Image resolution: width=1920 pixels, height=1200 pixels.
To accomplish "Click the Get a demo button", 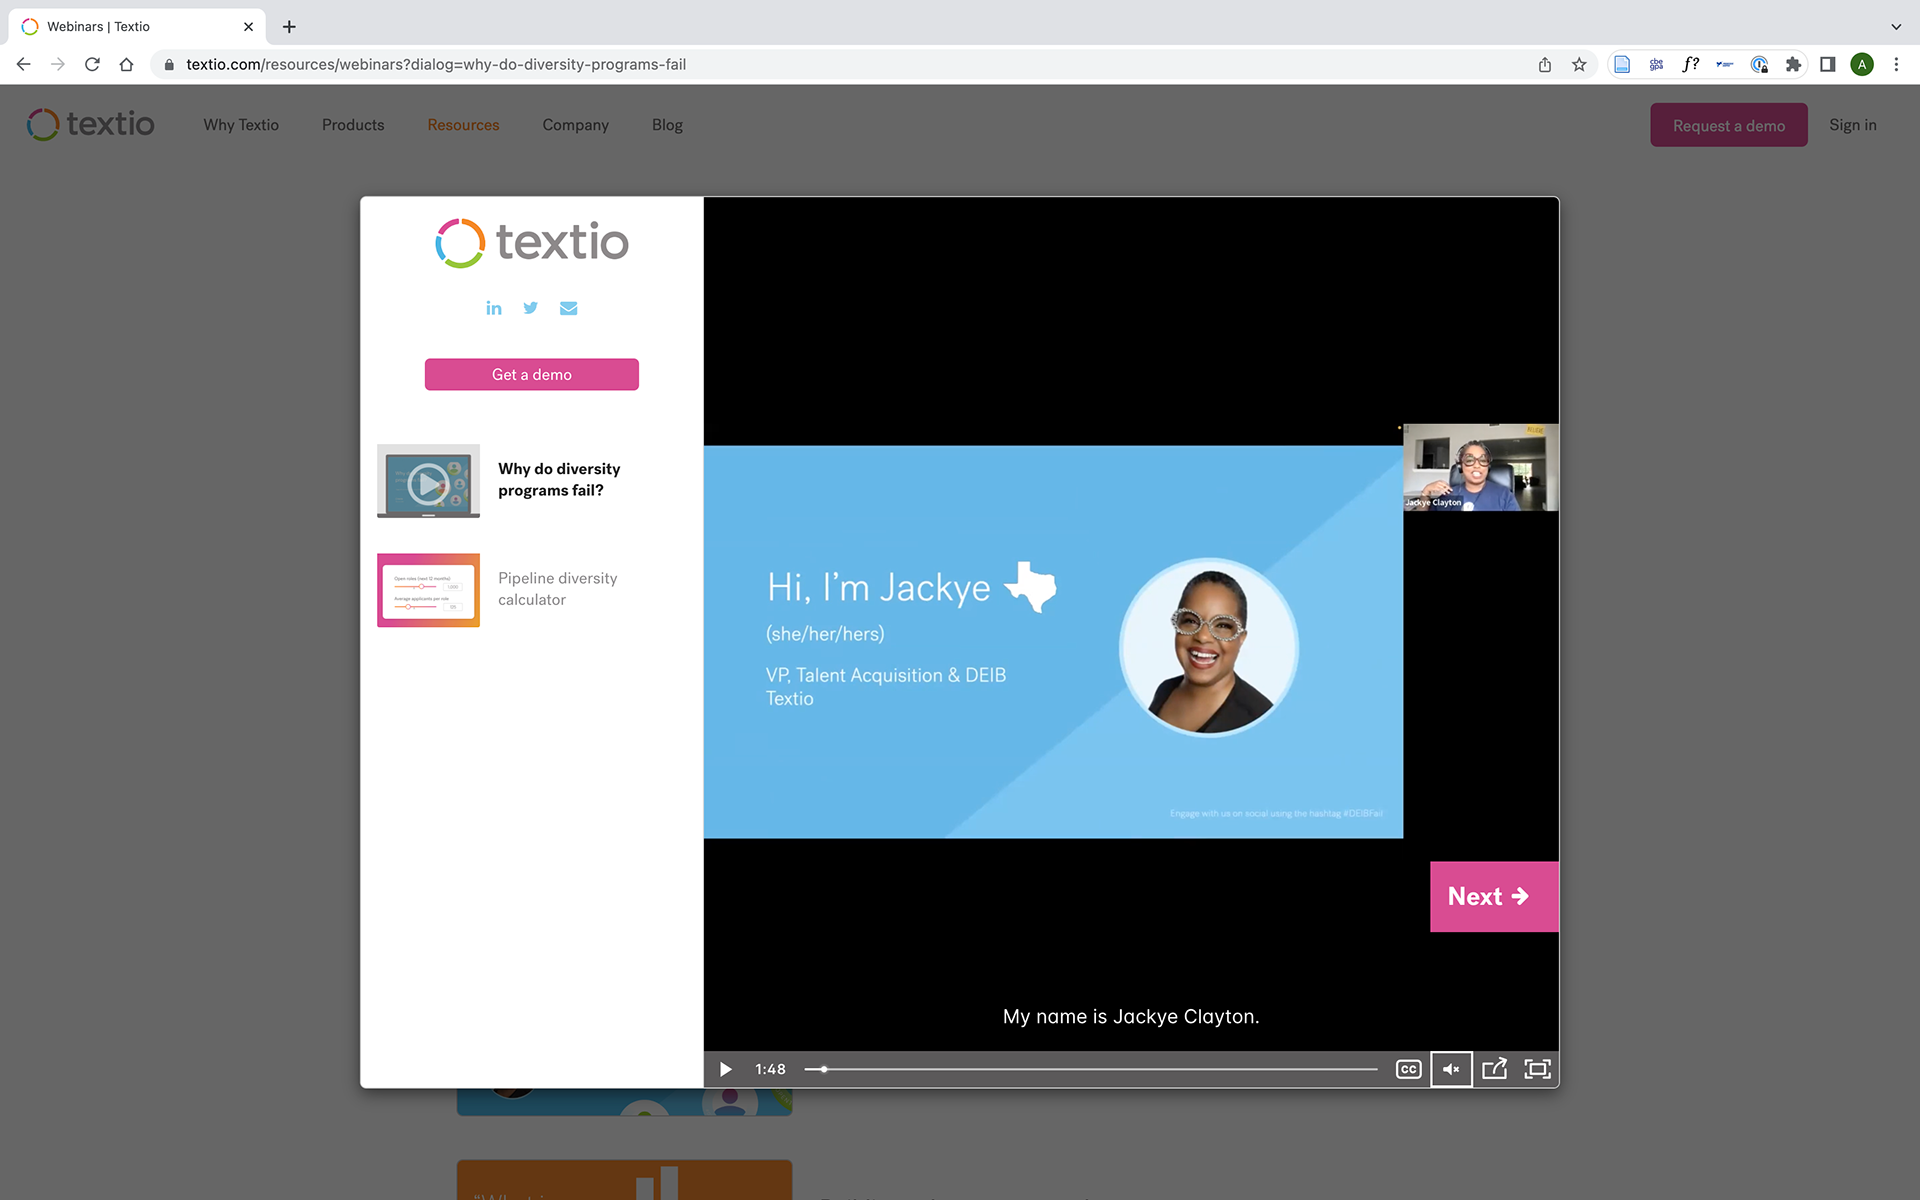I will 532,374.
